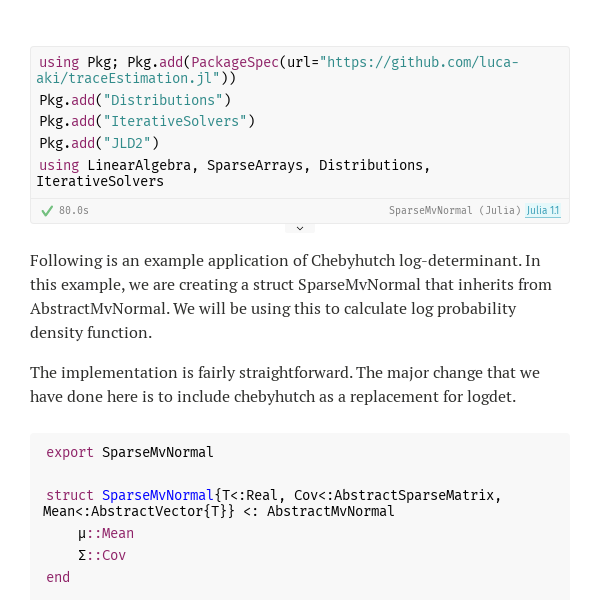
Task: Expand the chevron below the first code cell
Action: (300, 228)
